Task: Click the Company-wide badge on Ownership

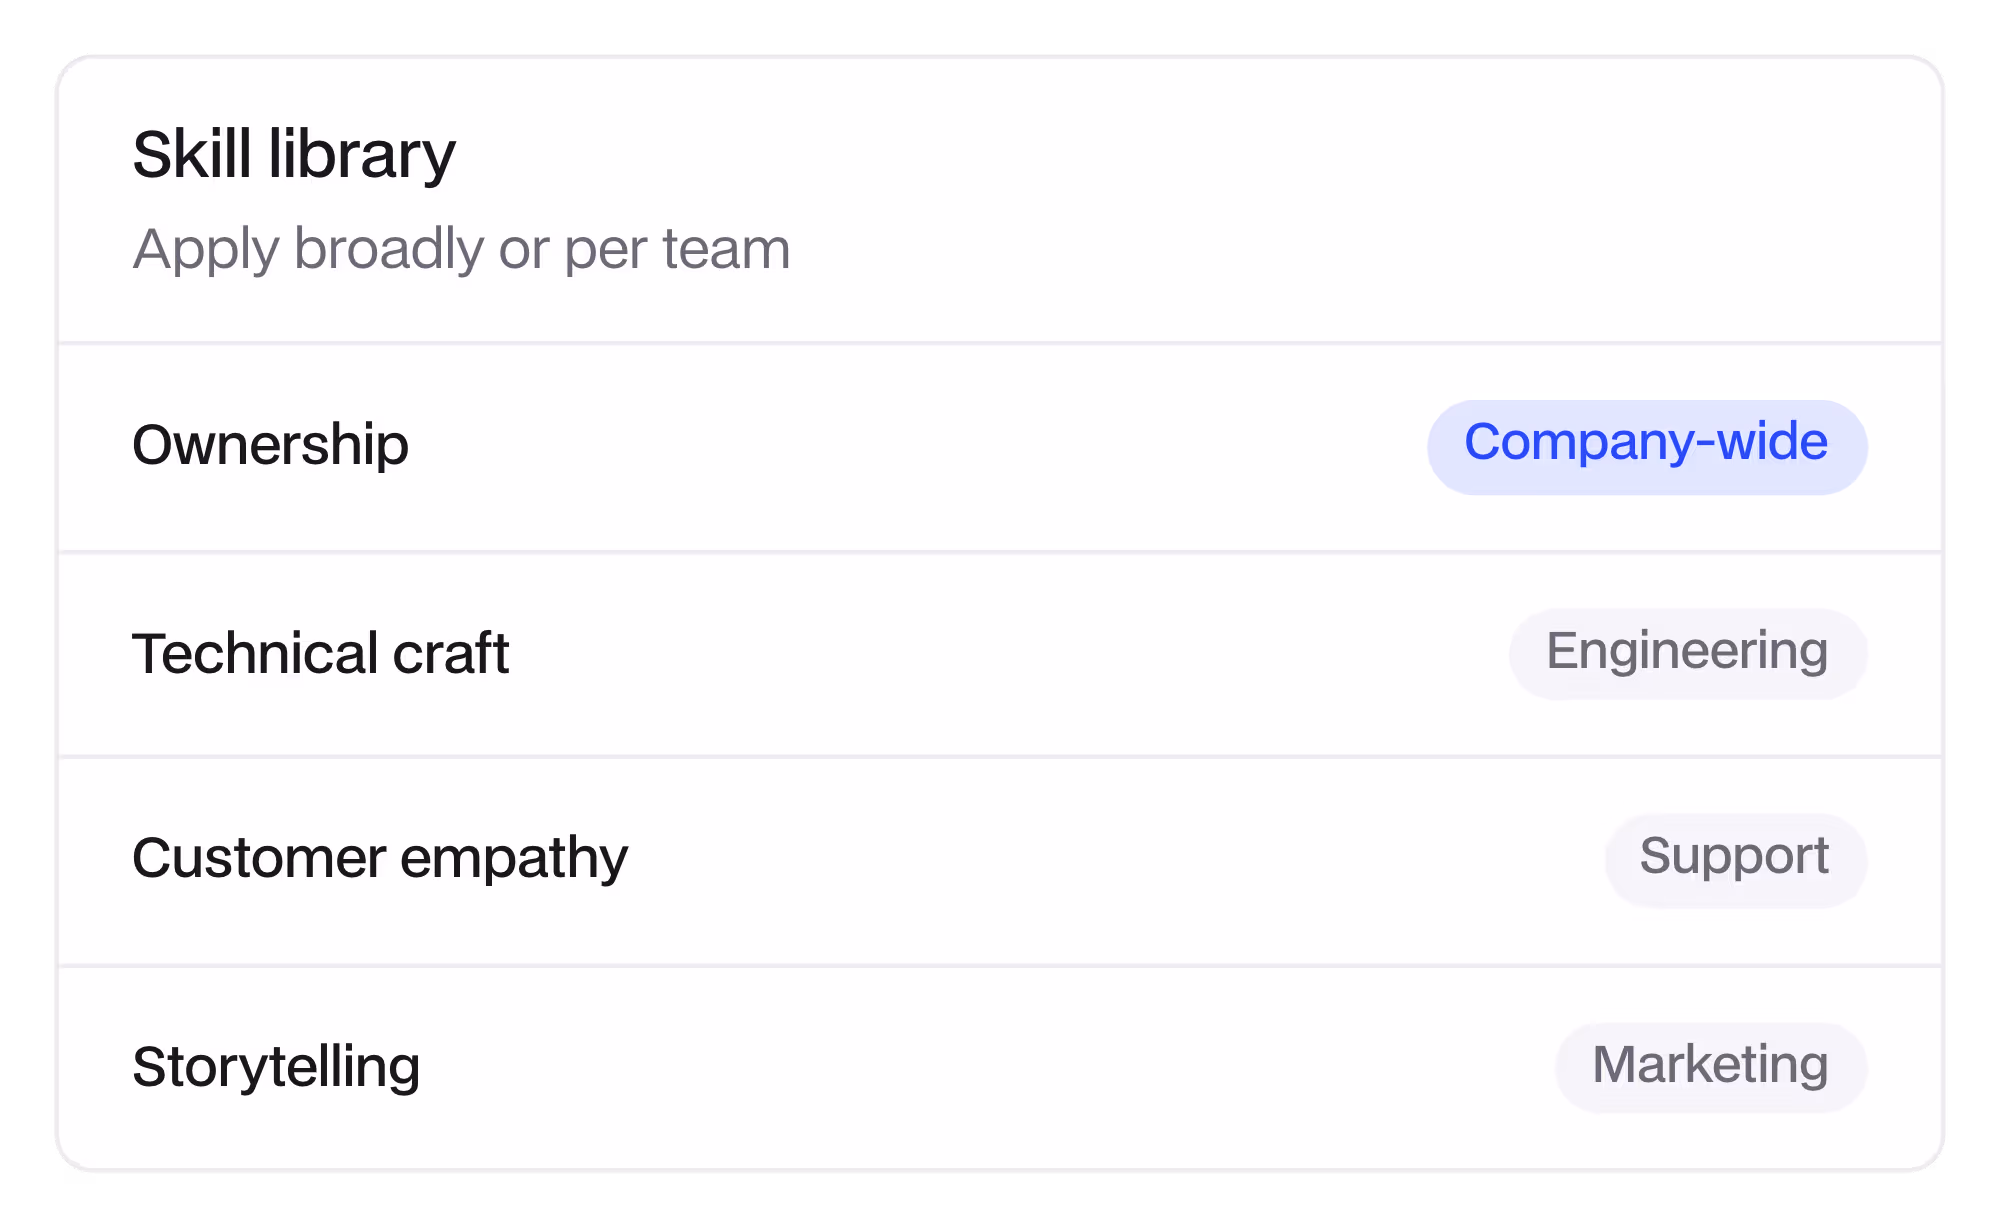Action: tap(1647, 447)
